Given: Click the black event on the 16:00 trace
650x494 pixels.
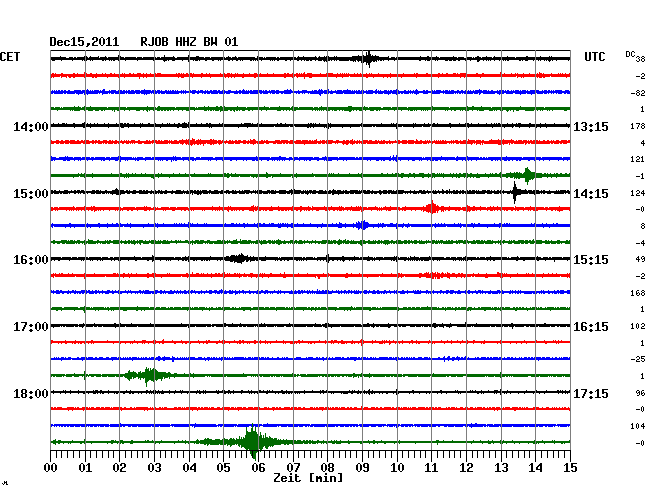Looking at the screenshot, I should click(x=239, y=259).
